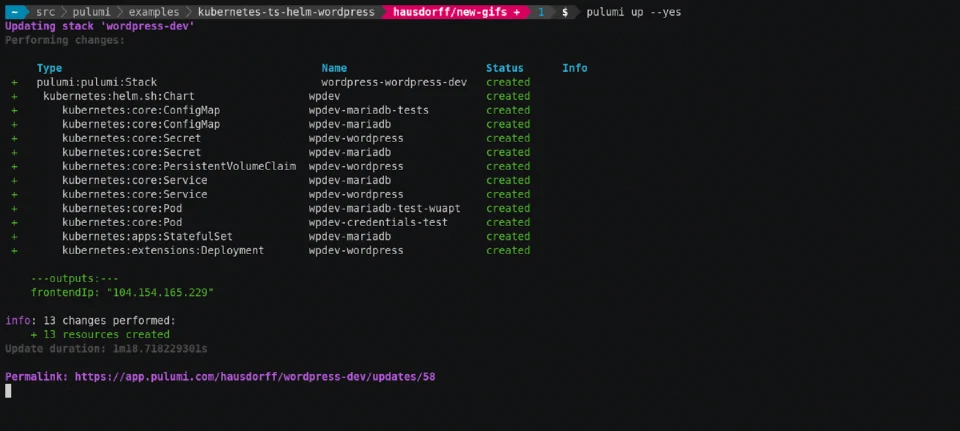Click the wpdev-mariadb-test-wuapt pod name

(x=384, y=208)
